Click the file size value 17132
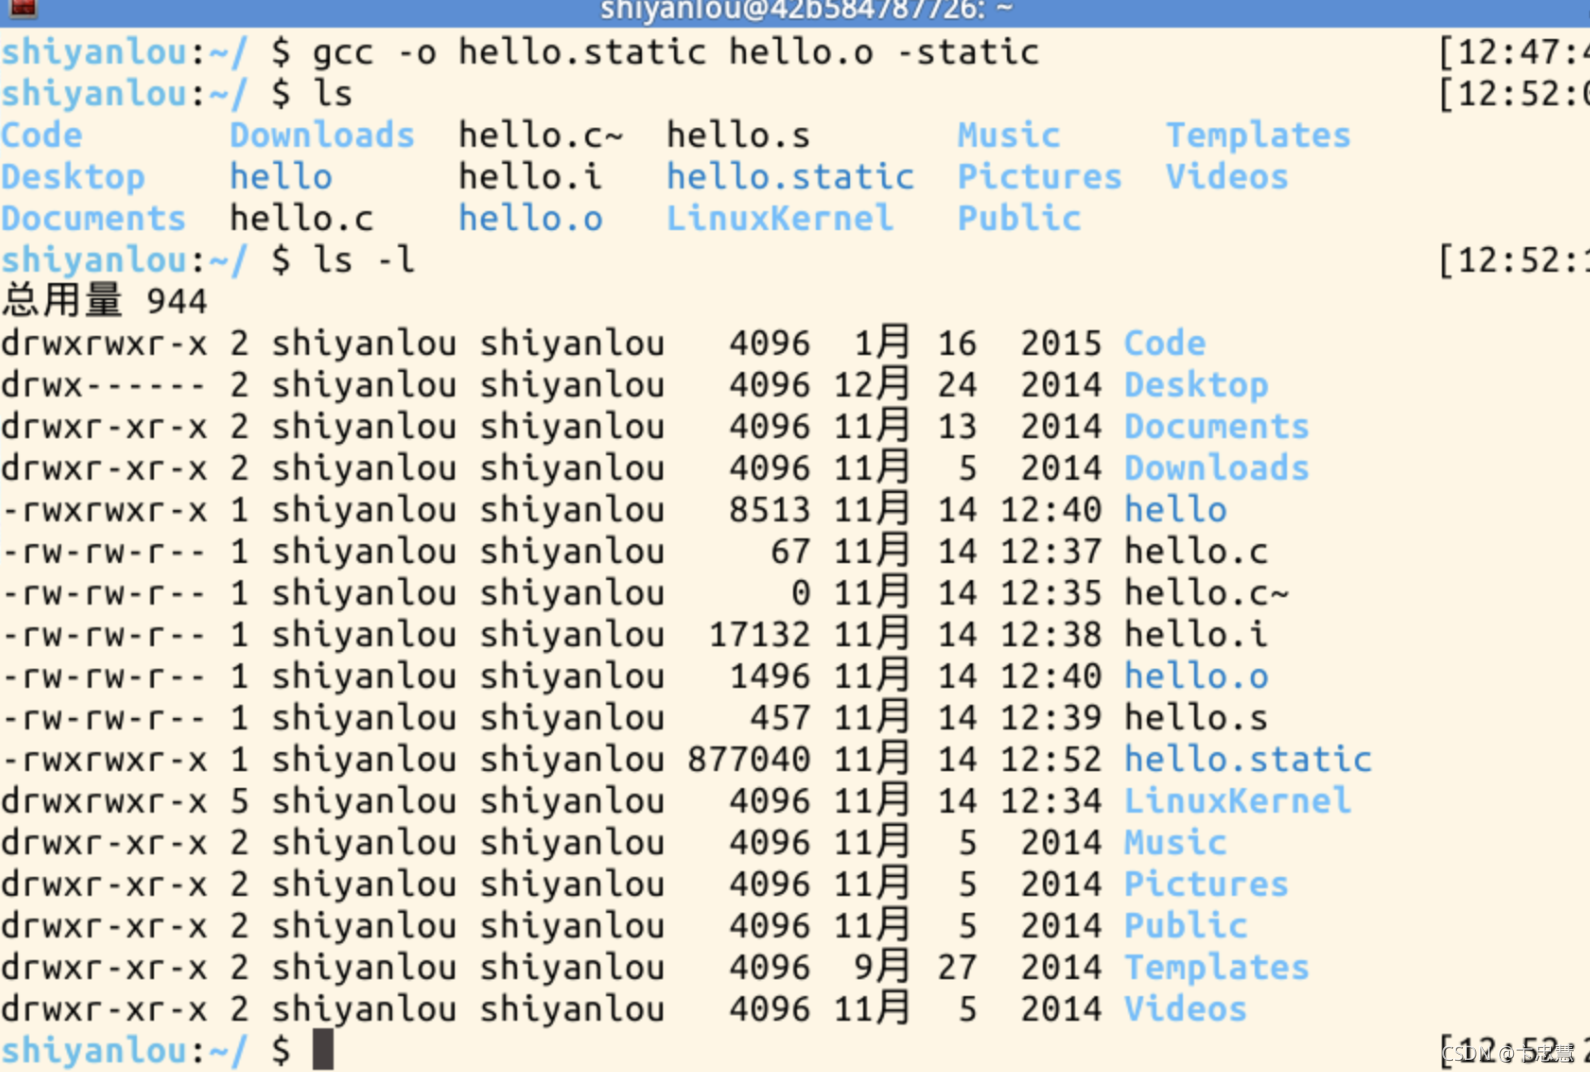This screenshot has width=1590, height=1072. (759, 634)
